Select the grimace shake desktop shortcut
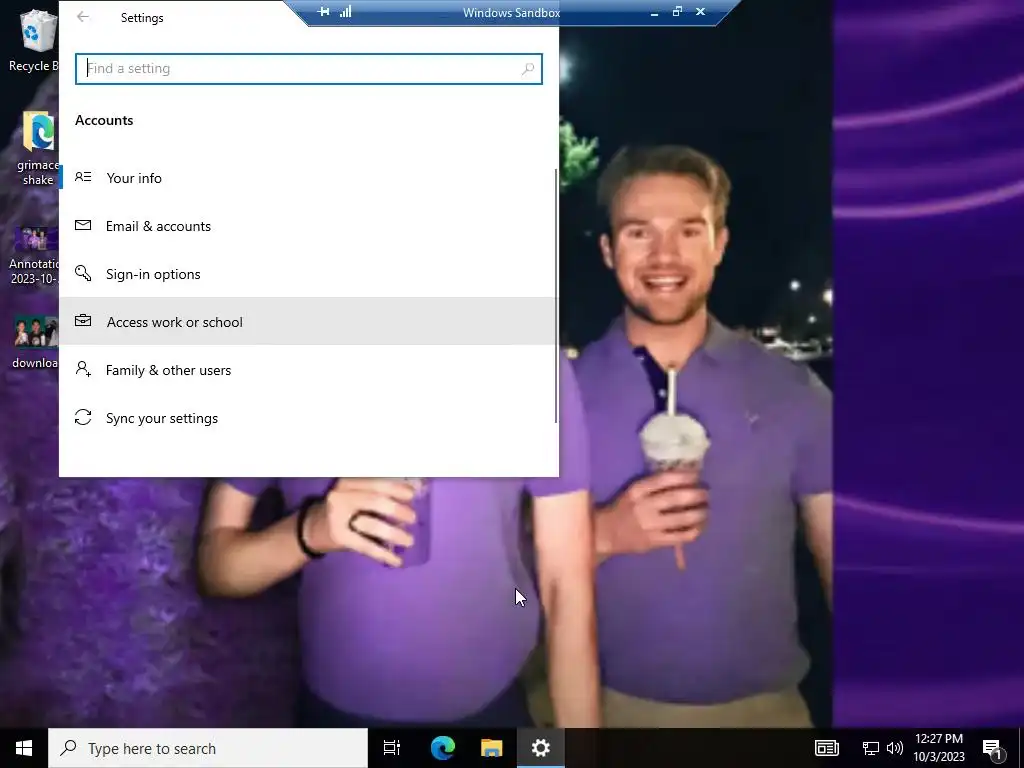The width and height of the screenshot is (1024, 768). [37, 148]
